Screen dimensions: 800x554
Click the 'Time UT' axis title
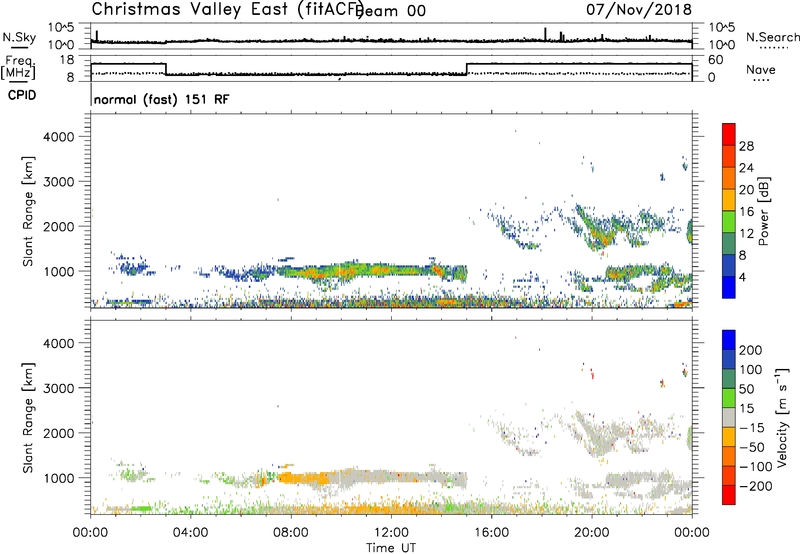(x=391, y=548)
